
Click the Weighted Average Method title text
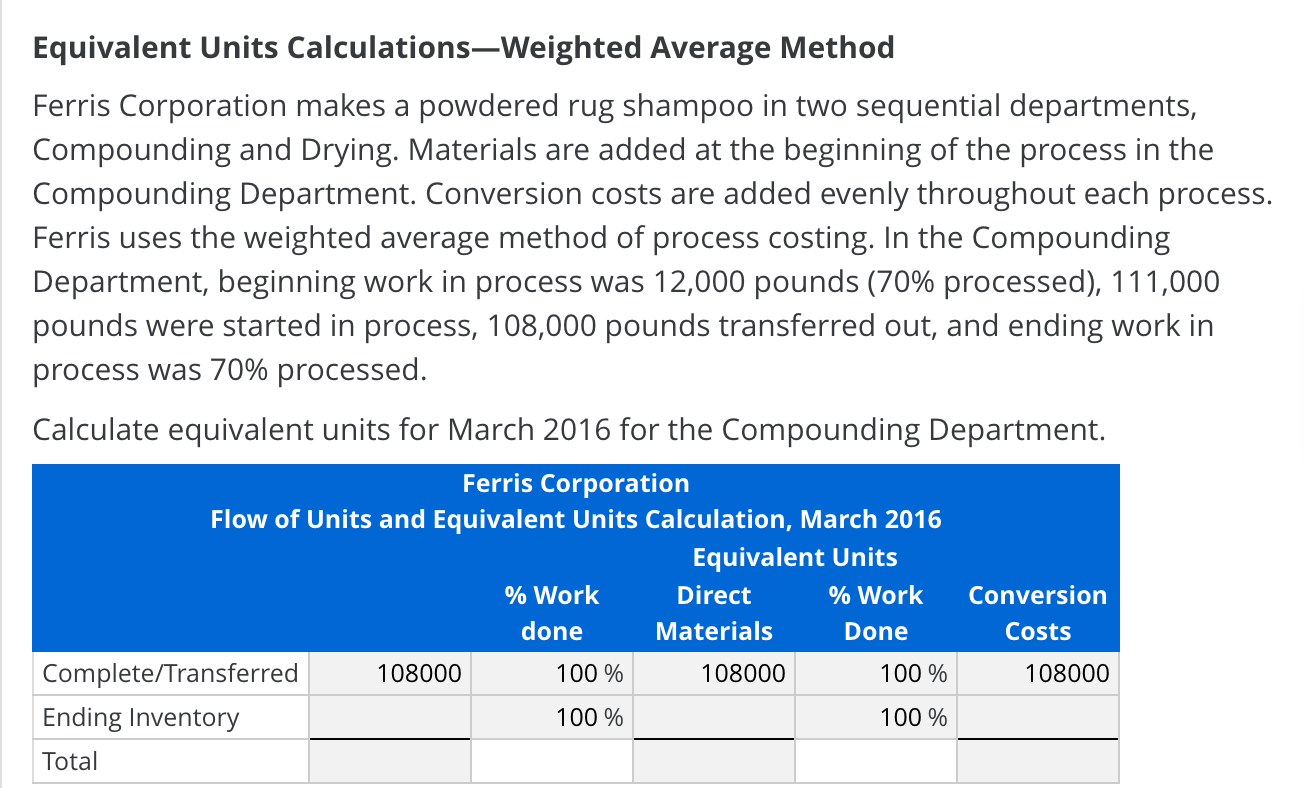(464, 46)
